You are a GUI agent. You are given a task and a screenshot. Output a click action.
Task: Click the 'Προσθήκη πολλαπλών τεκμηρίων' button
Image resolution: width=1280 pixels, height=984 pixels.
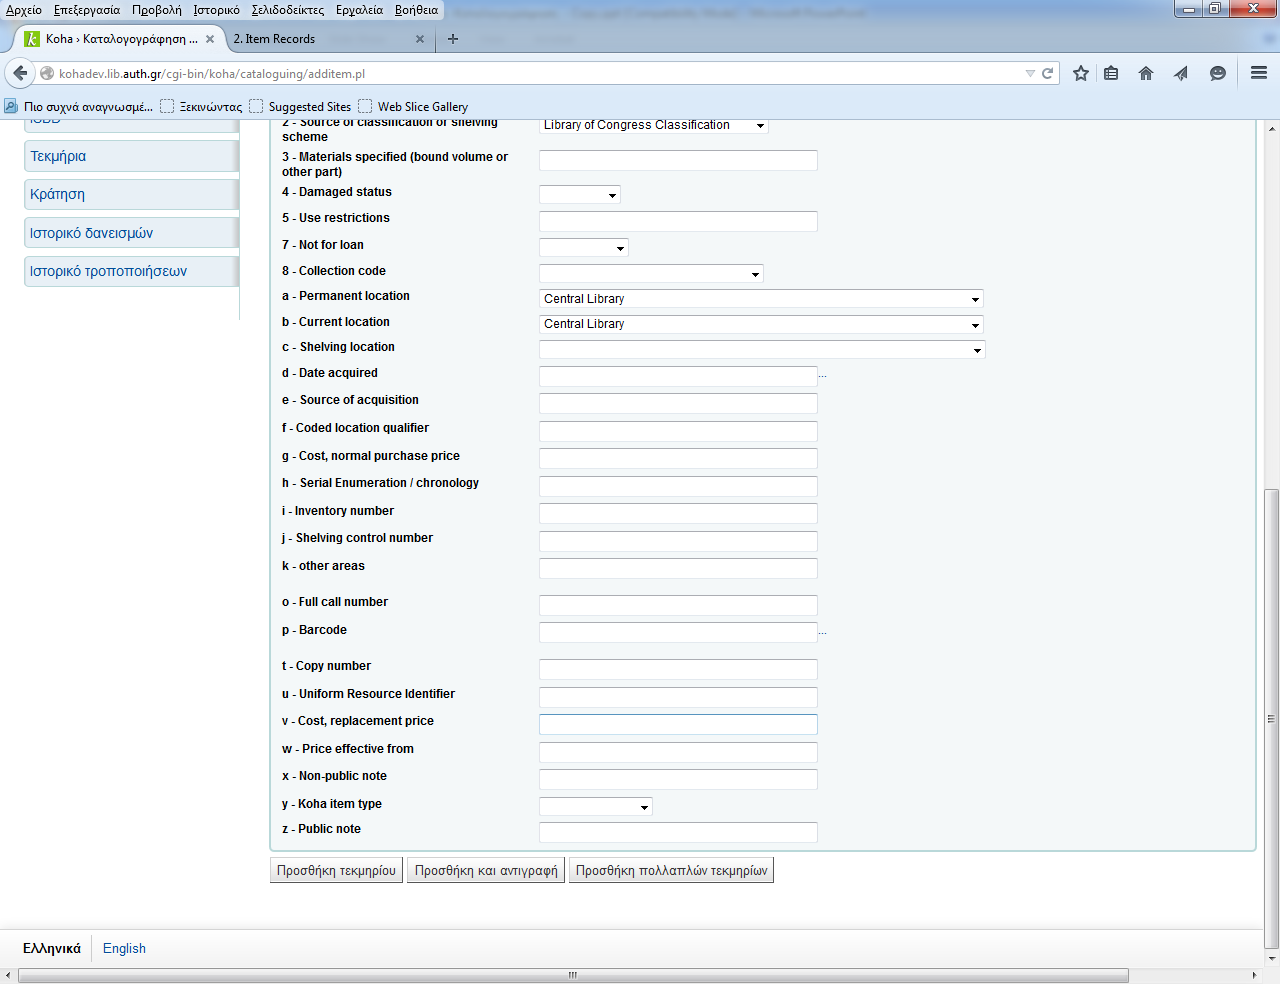671,870
